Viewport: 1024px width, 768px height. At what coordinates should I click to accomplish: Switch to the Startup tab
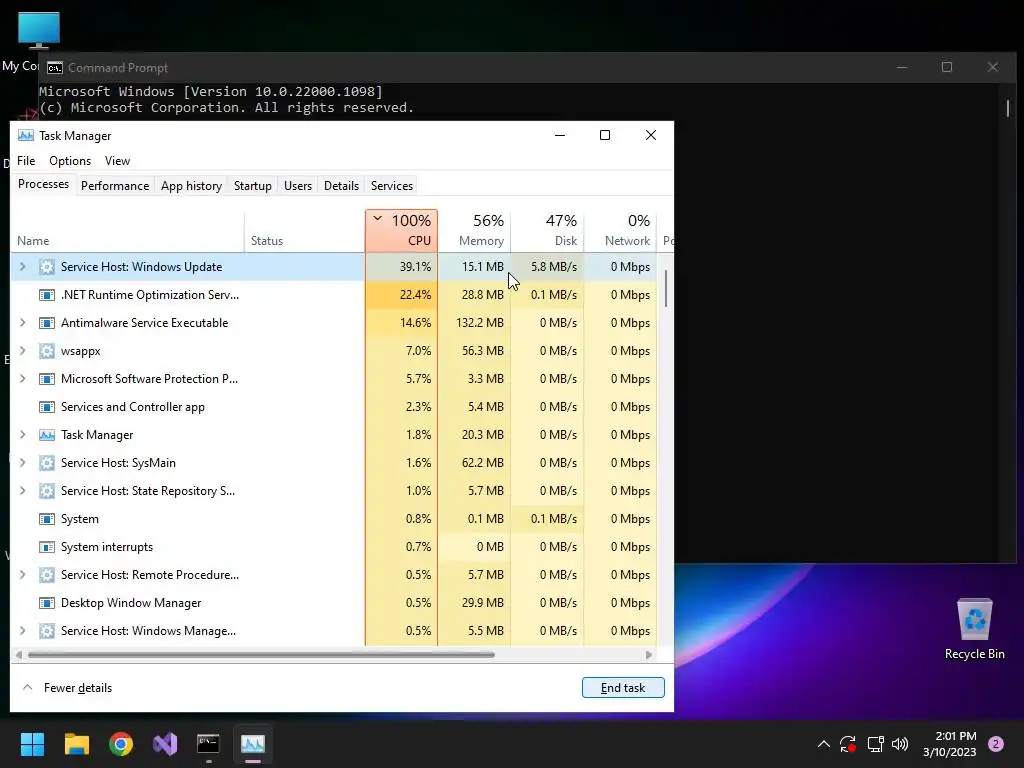tap(253, 186)
